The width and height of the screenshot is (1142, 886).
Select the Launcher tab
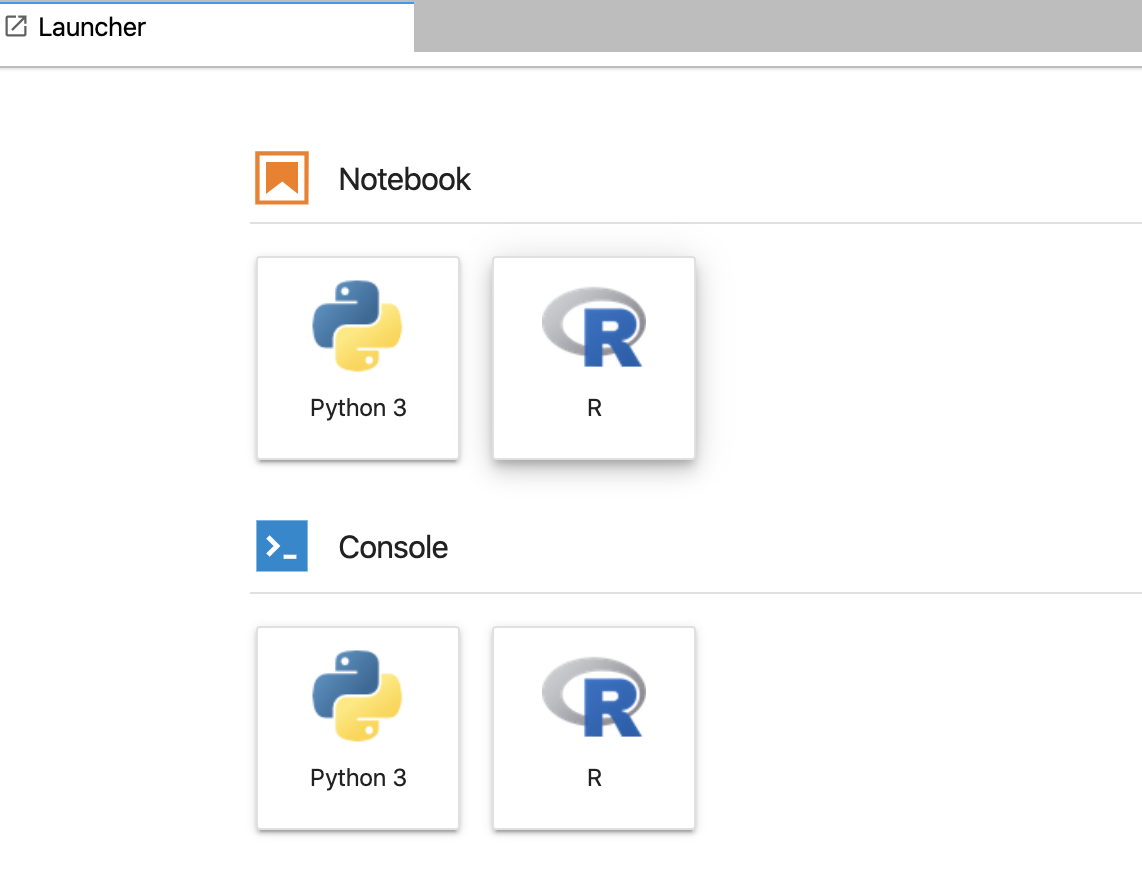click(x=207, y=27)
